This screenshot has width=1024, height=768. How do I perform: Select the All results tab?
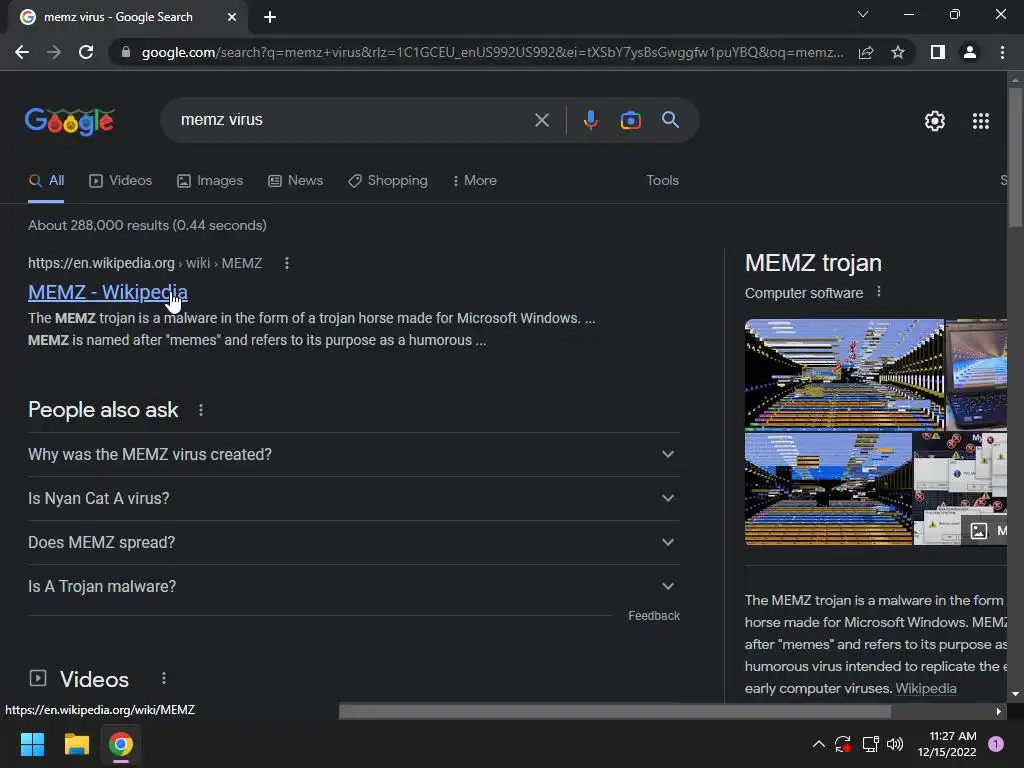coord(46,181)
